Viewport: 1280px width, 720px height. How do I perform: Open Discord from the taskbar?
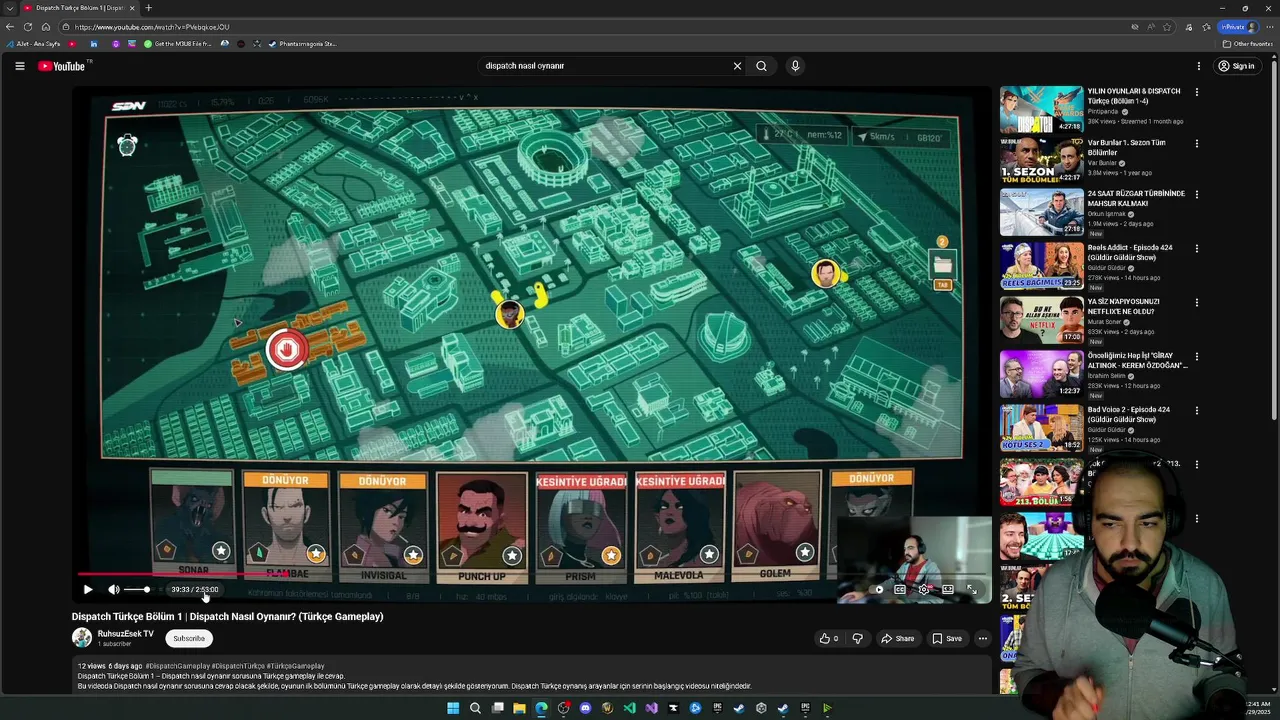coord(585,708)
